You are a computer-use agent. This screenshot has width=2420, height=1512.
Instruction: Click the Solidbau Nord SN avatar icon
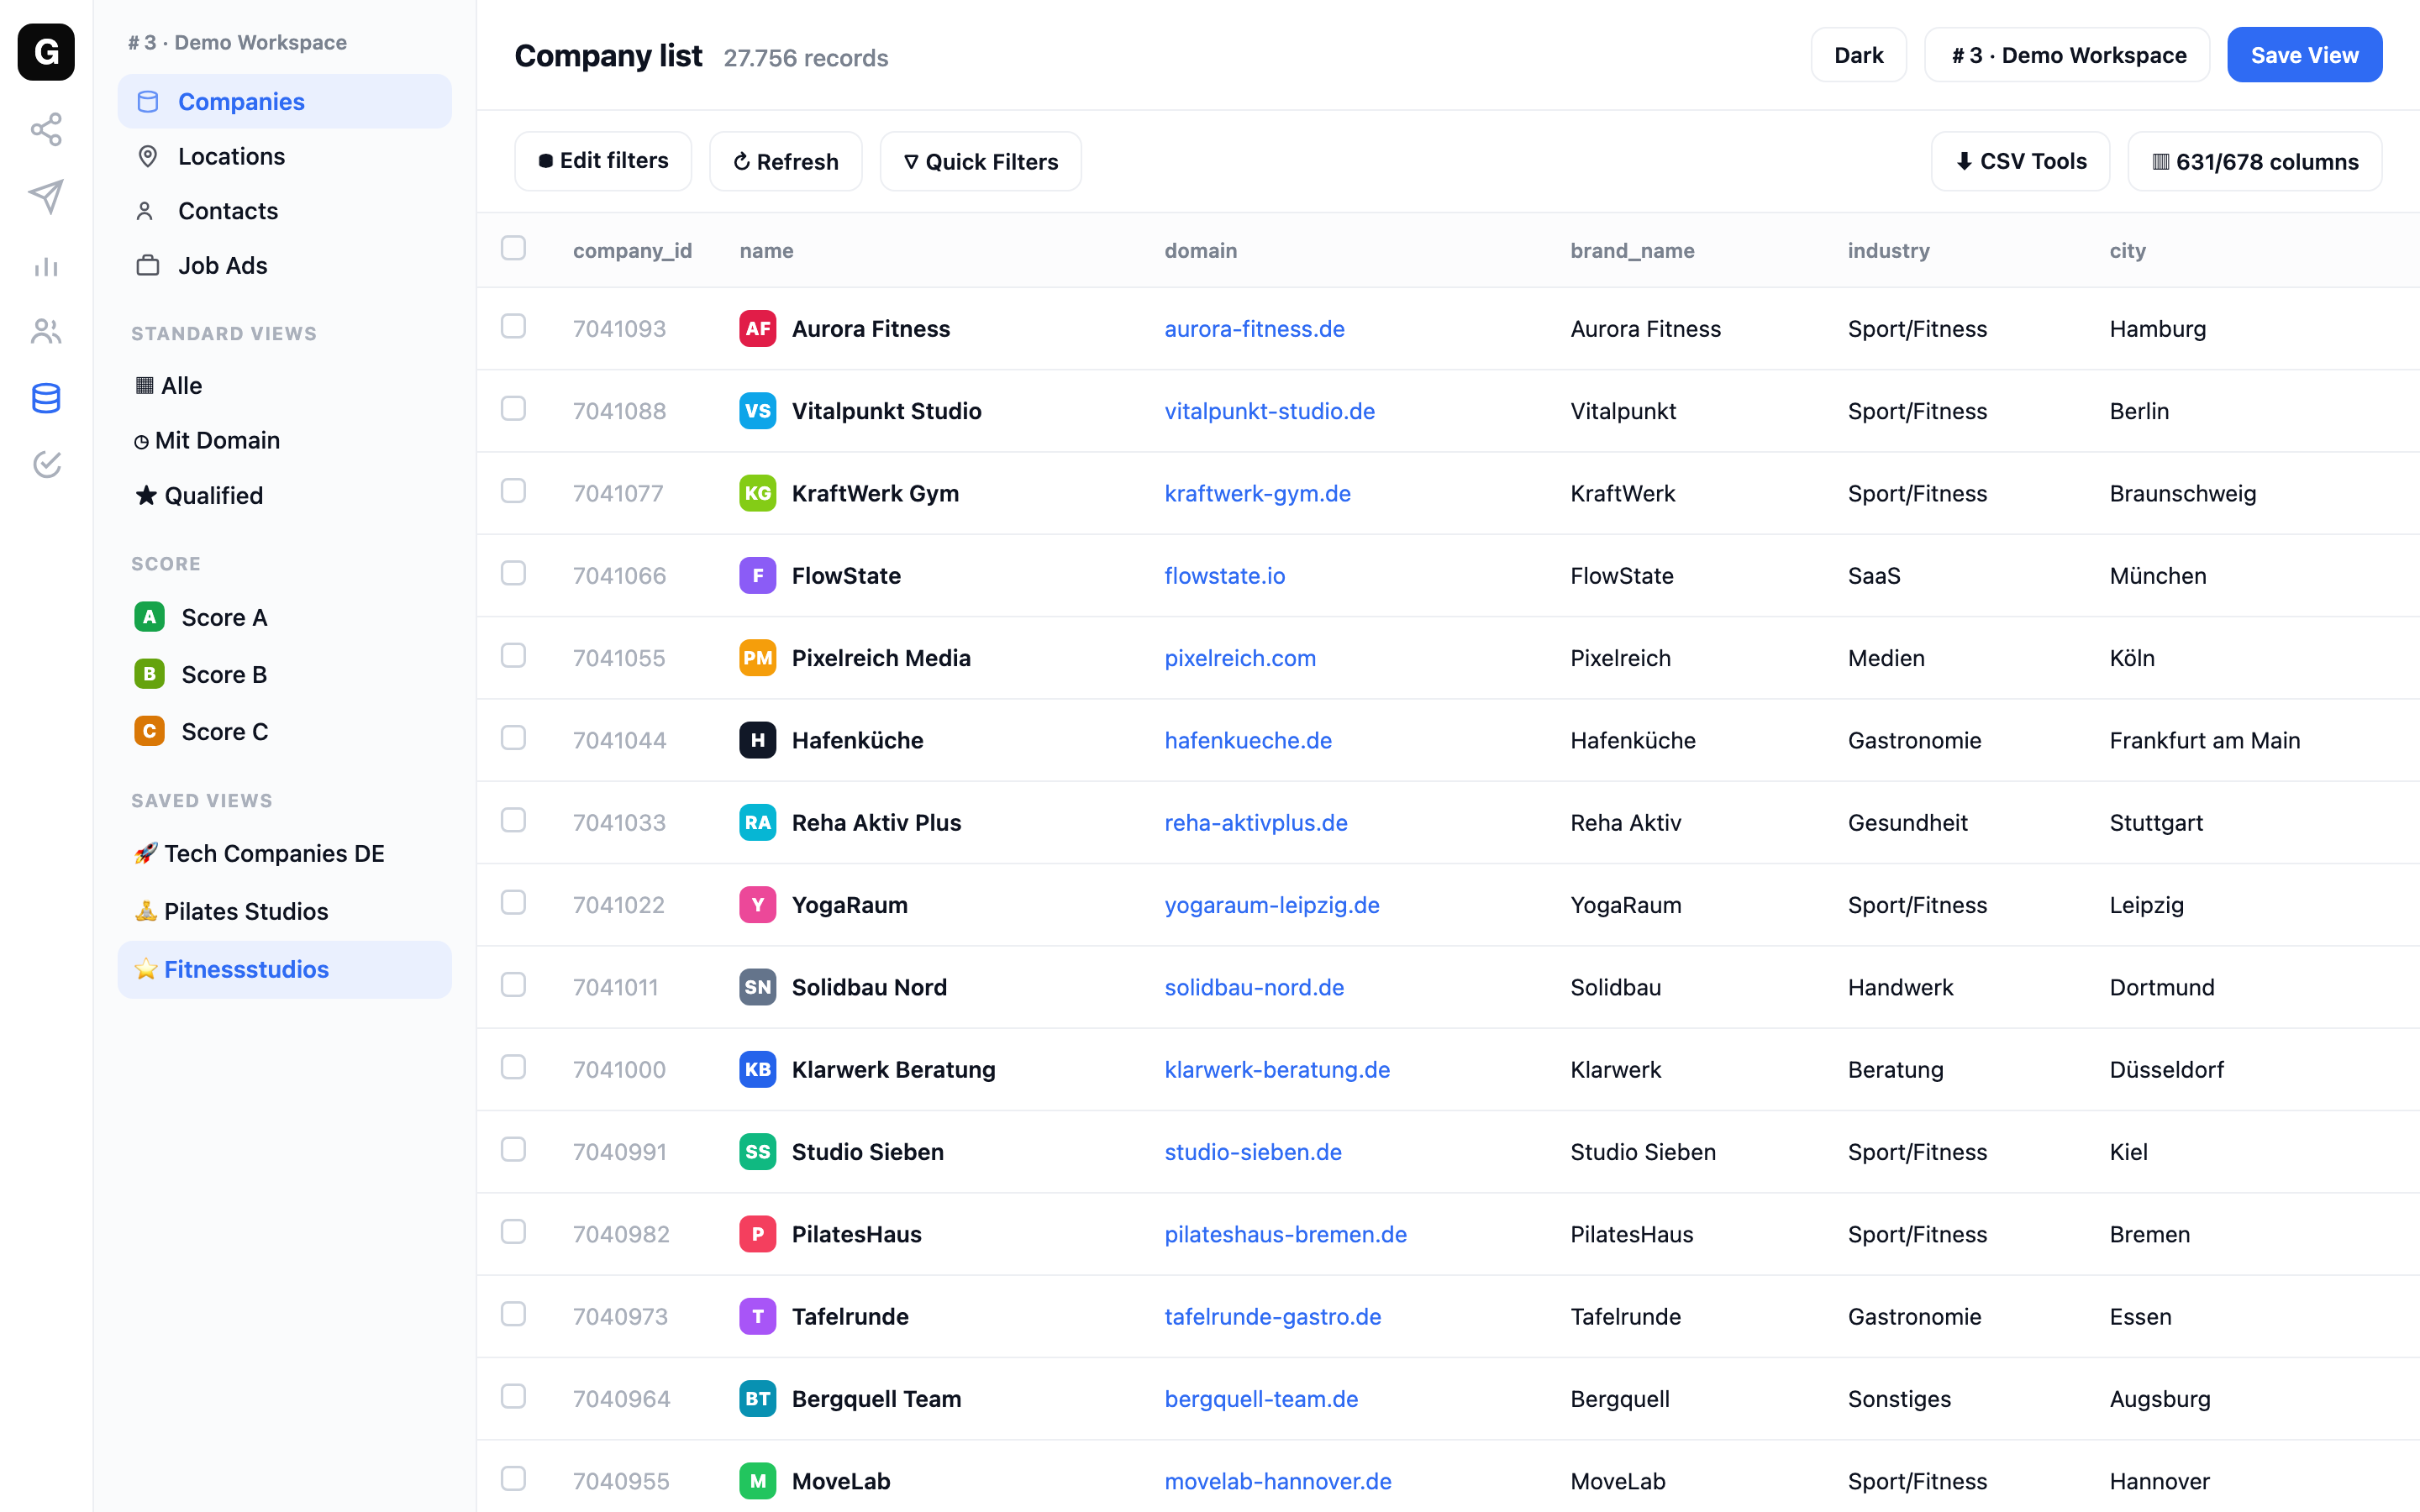757,987
